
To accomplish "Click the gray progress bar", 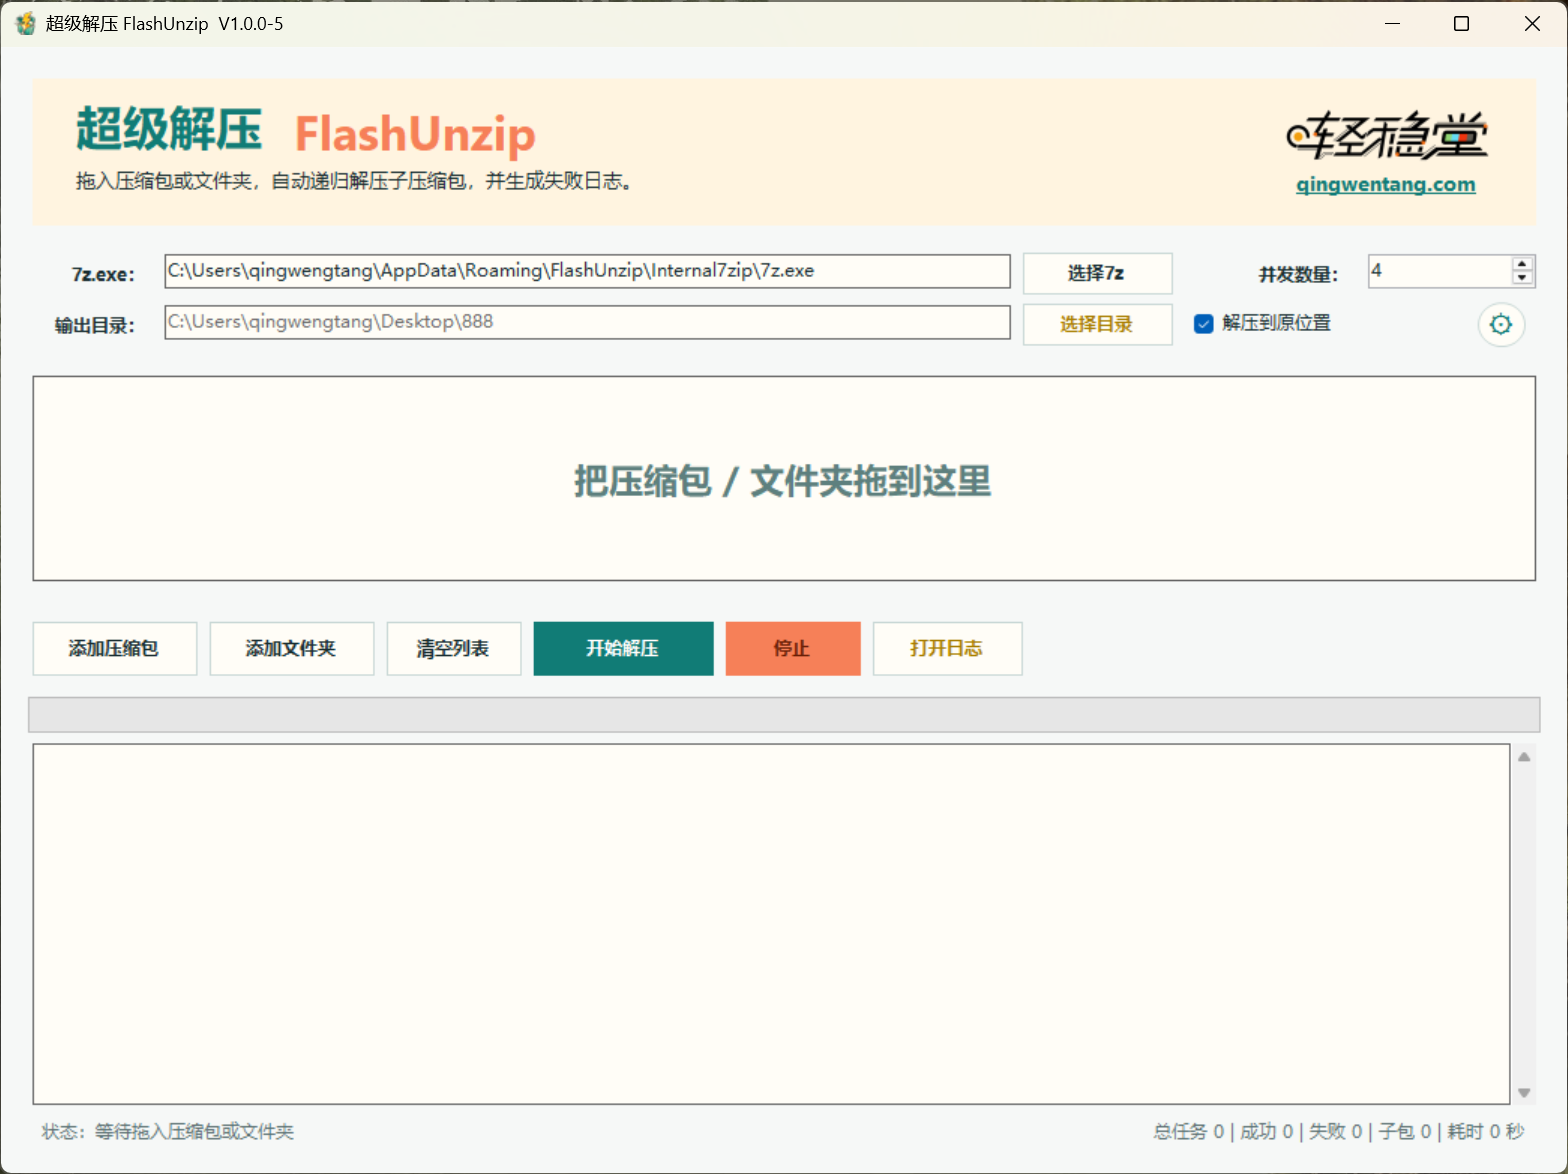I will pos(784,715).
